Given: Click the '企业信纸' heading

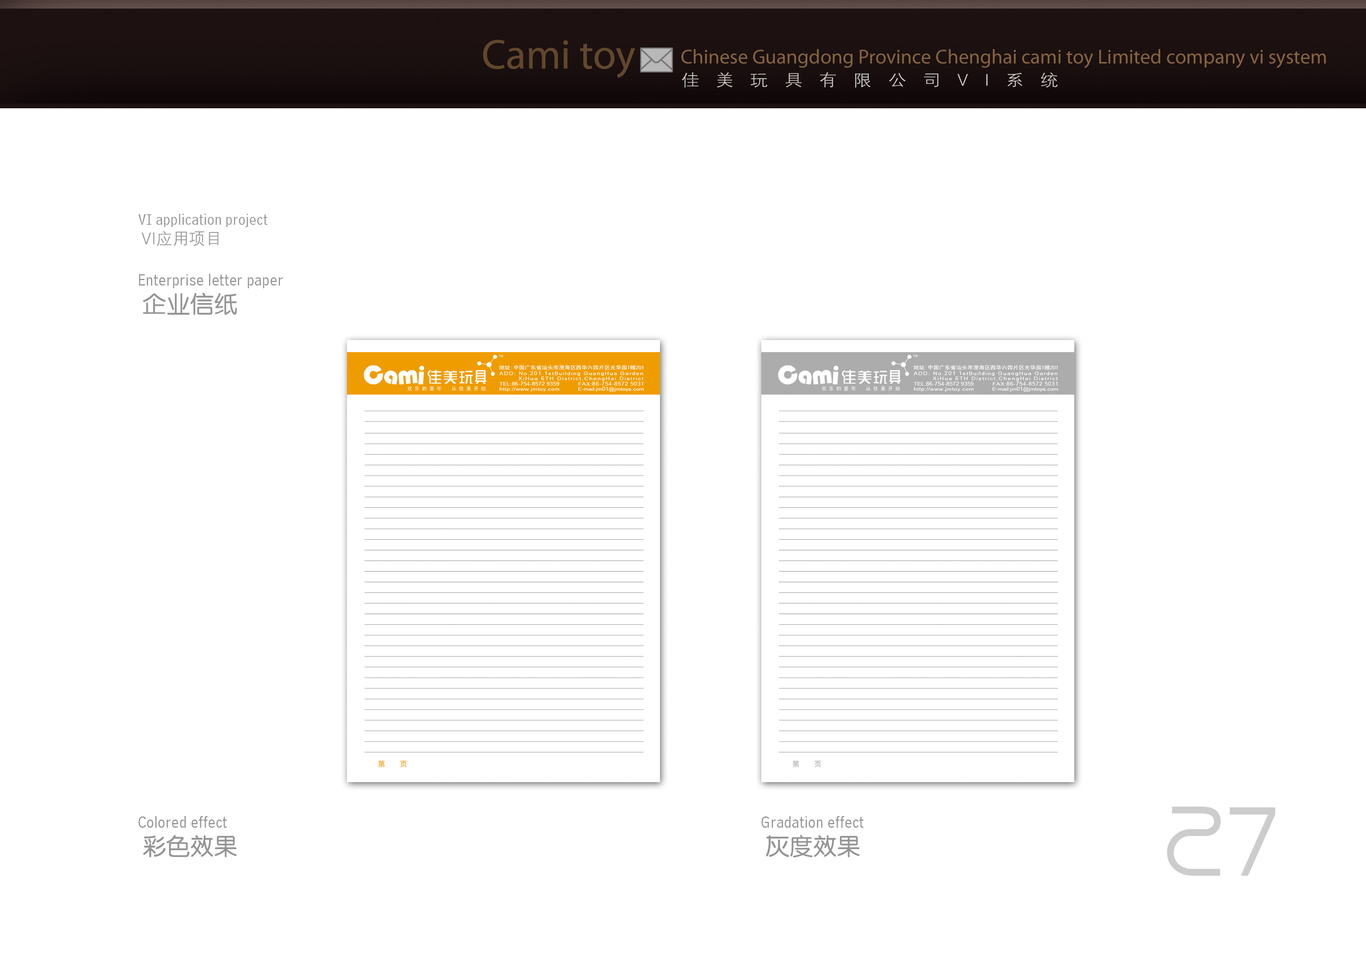Looking at the screenshot, I should [190, 305].
